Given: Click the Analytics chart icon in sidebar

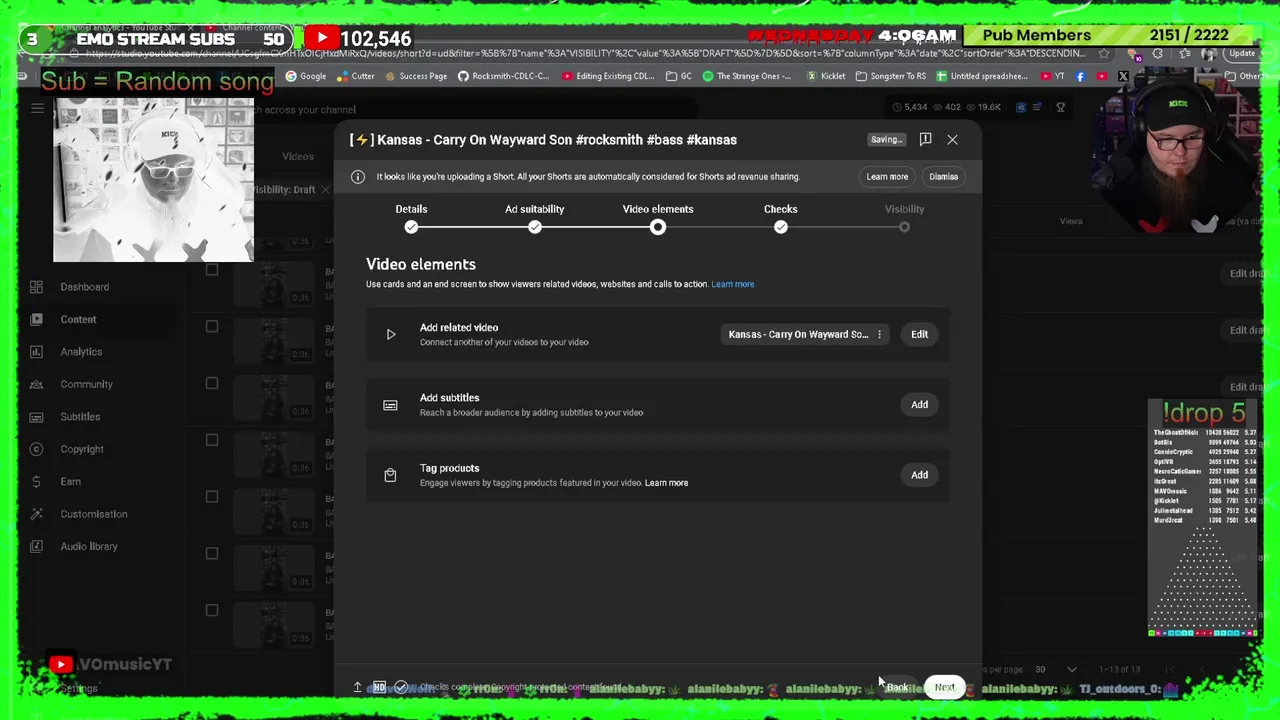Looking at the screenshot, I should (x=36, y=352).
